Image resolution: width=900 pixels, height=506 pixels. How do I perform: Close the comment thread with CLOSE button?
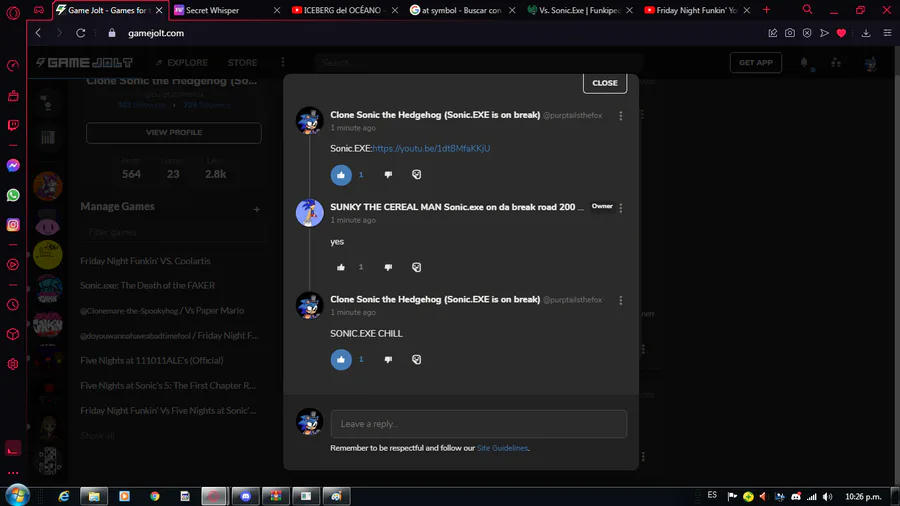(605, 83)
